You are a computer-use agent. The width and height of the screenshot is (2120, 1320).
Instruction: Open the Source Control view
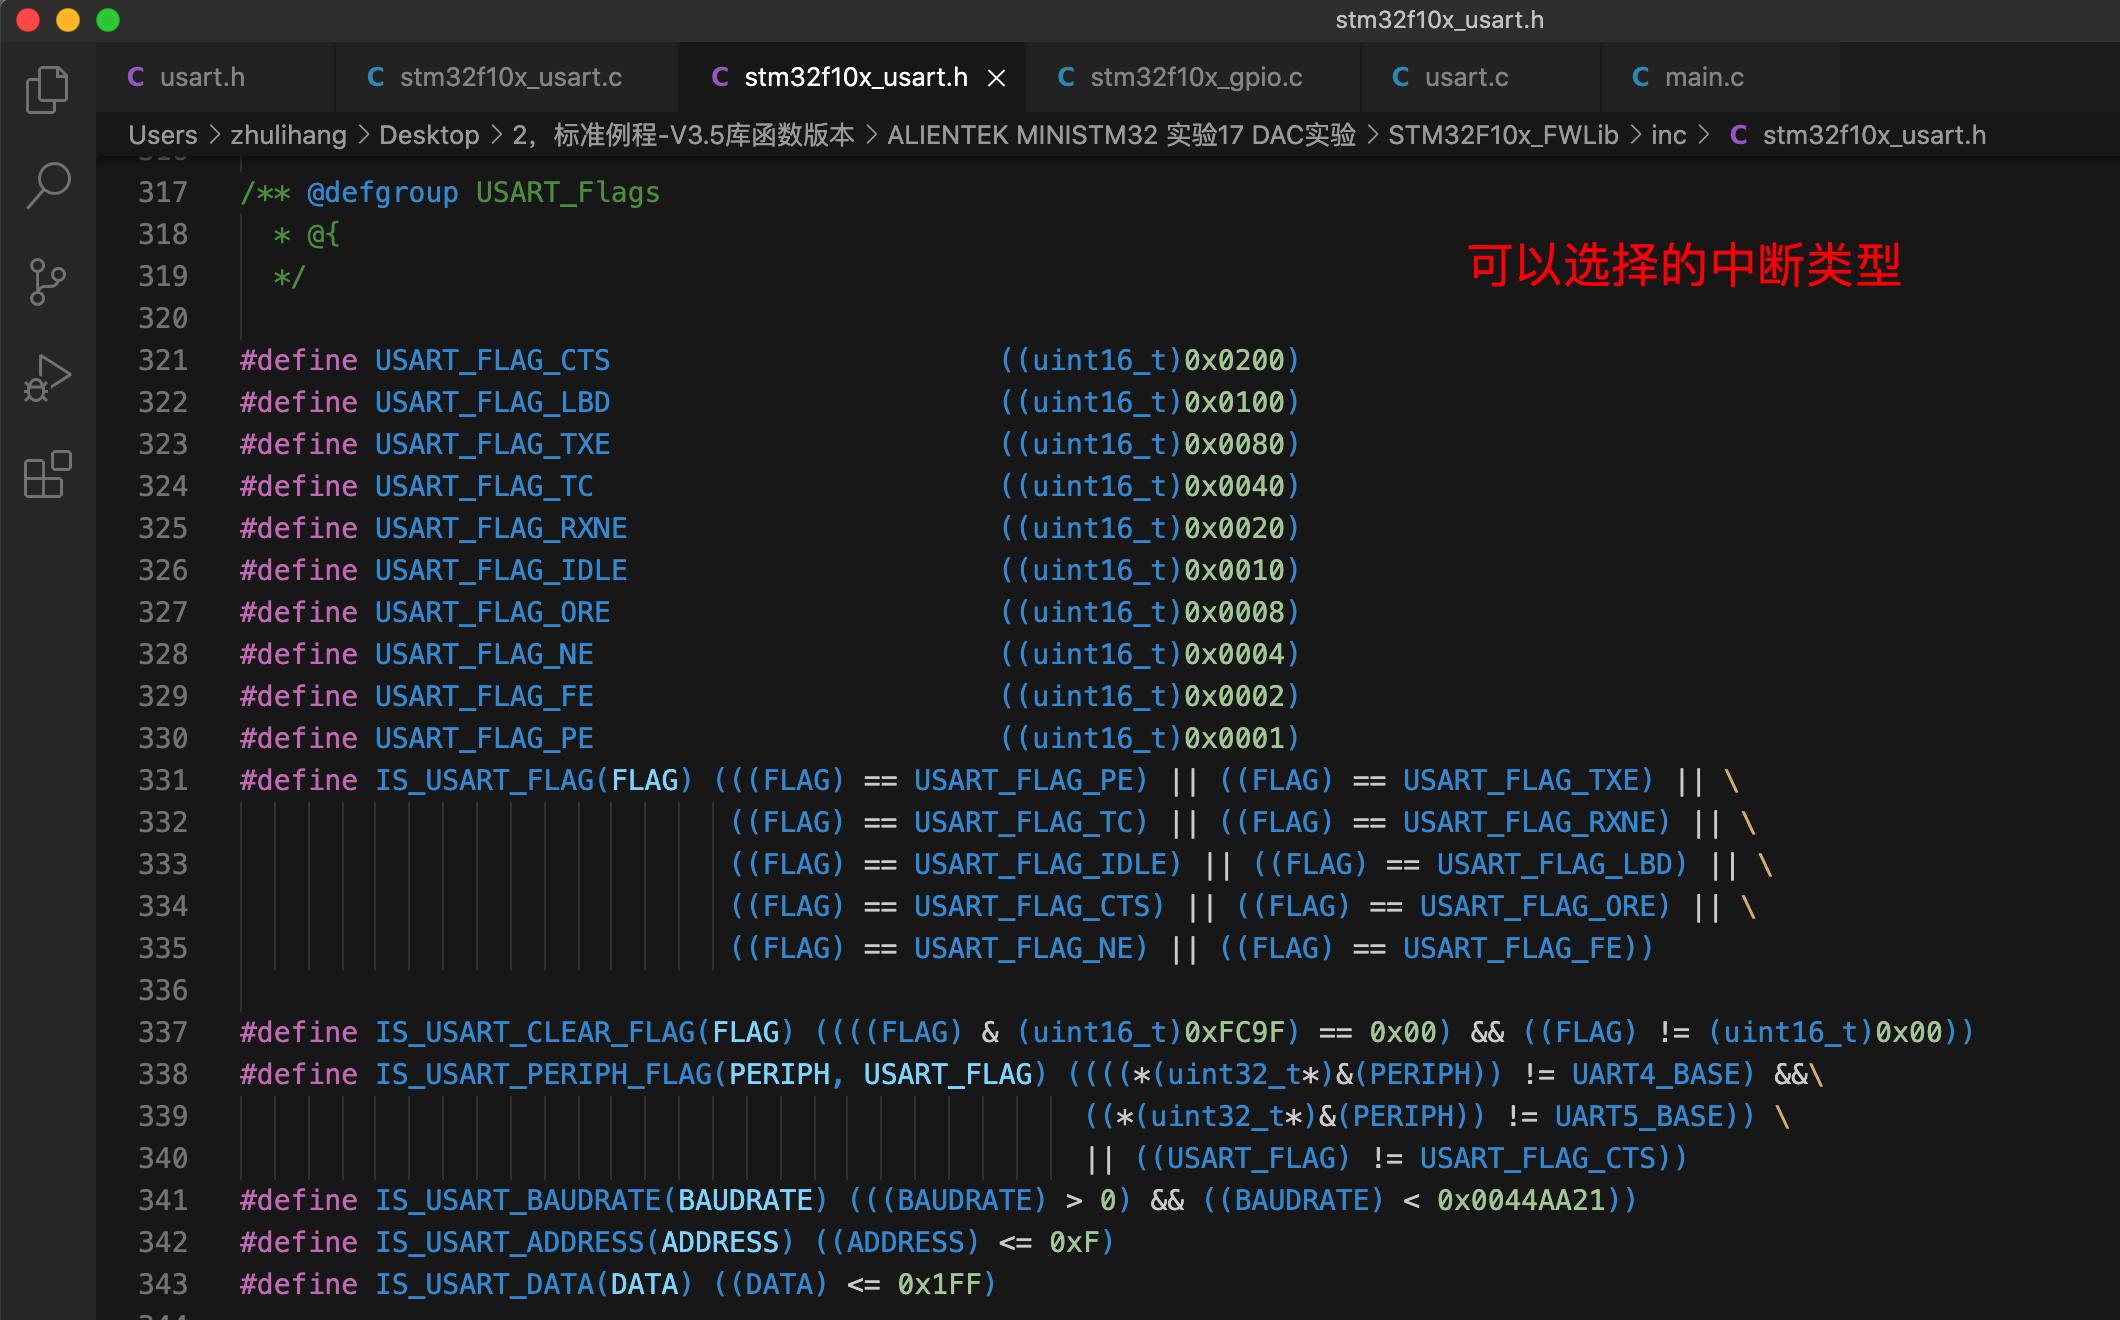(47, 281)
